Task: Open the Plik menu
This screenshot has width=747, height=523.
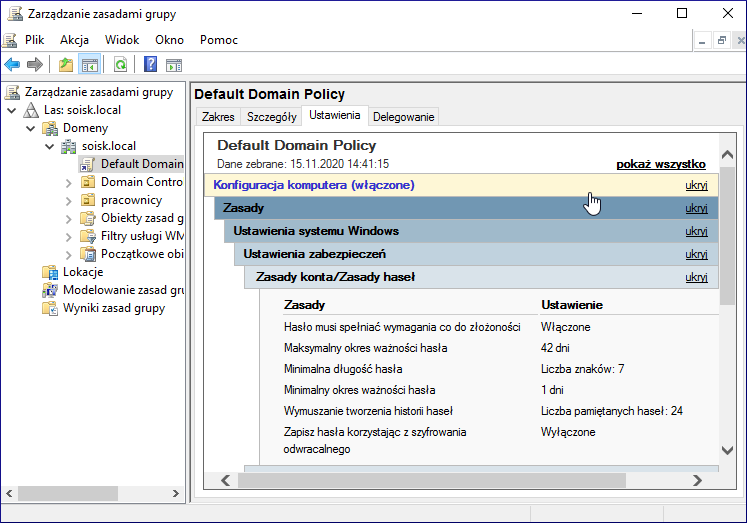Action: pos(34,40)
